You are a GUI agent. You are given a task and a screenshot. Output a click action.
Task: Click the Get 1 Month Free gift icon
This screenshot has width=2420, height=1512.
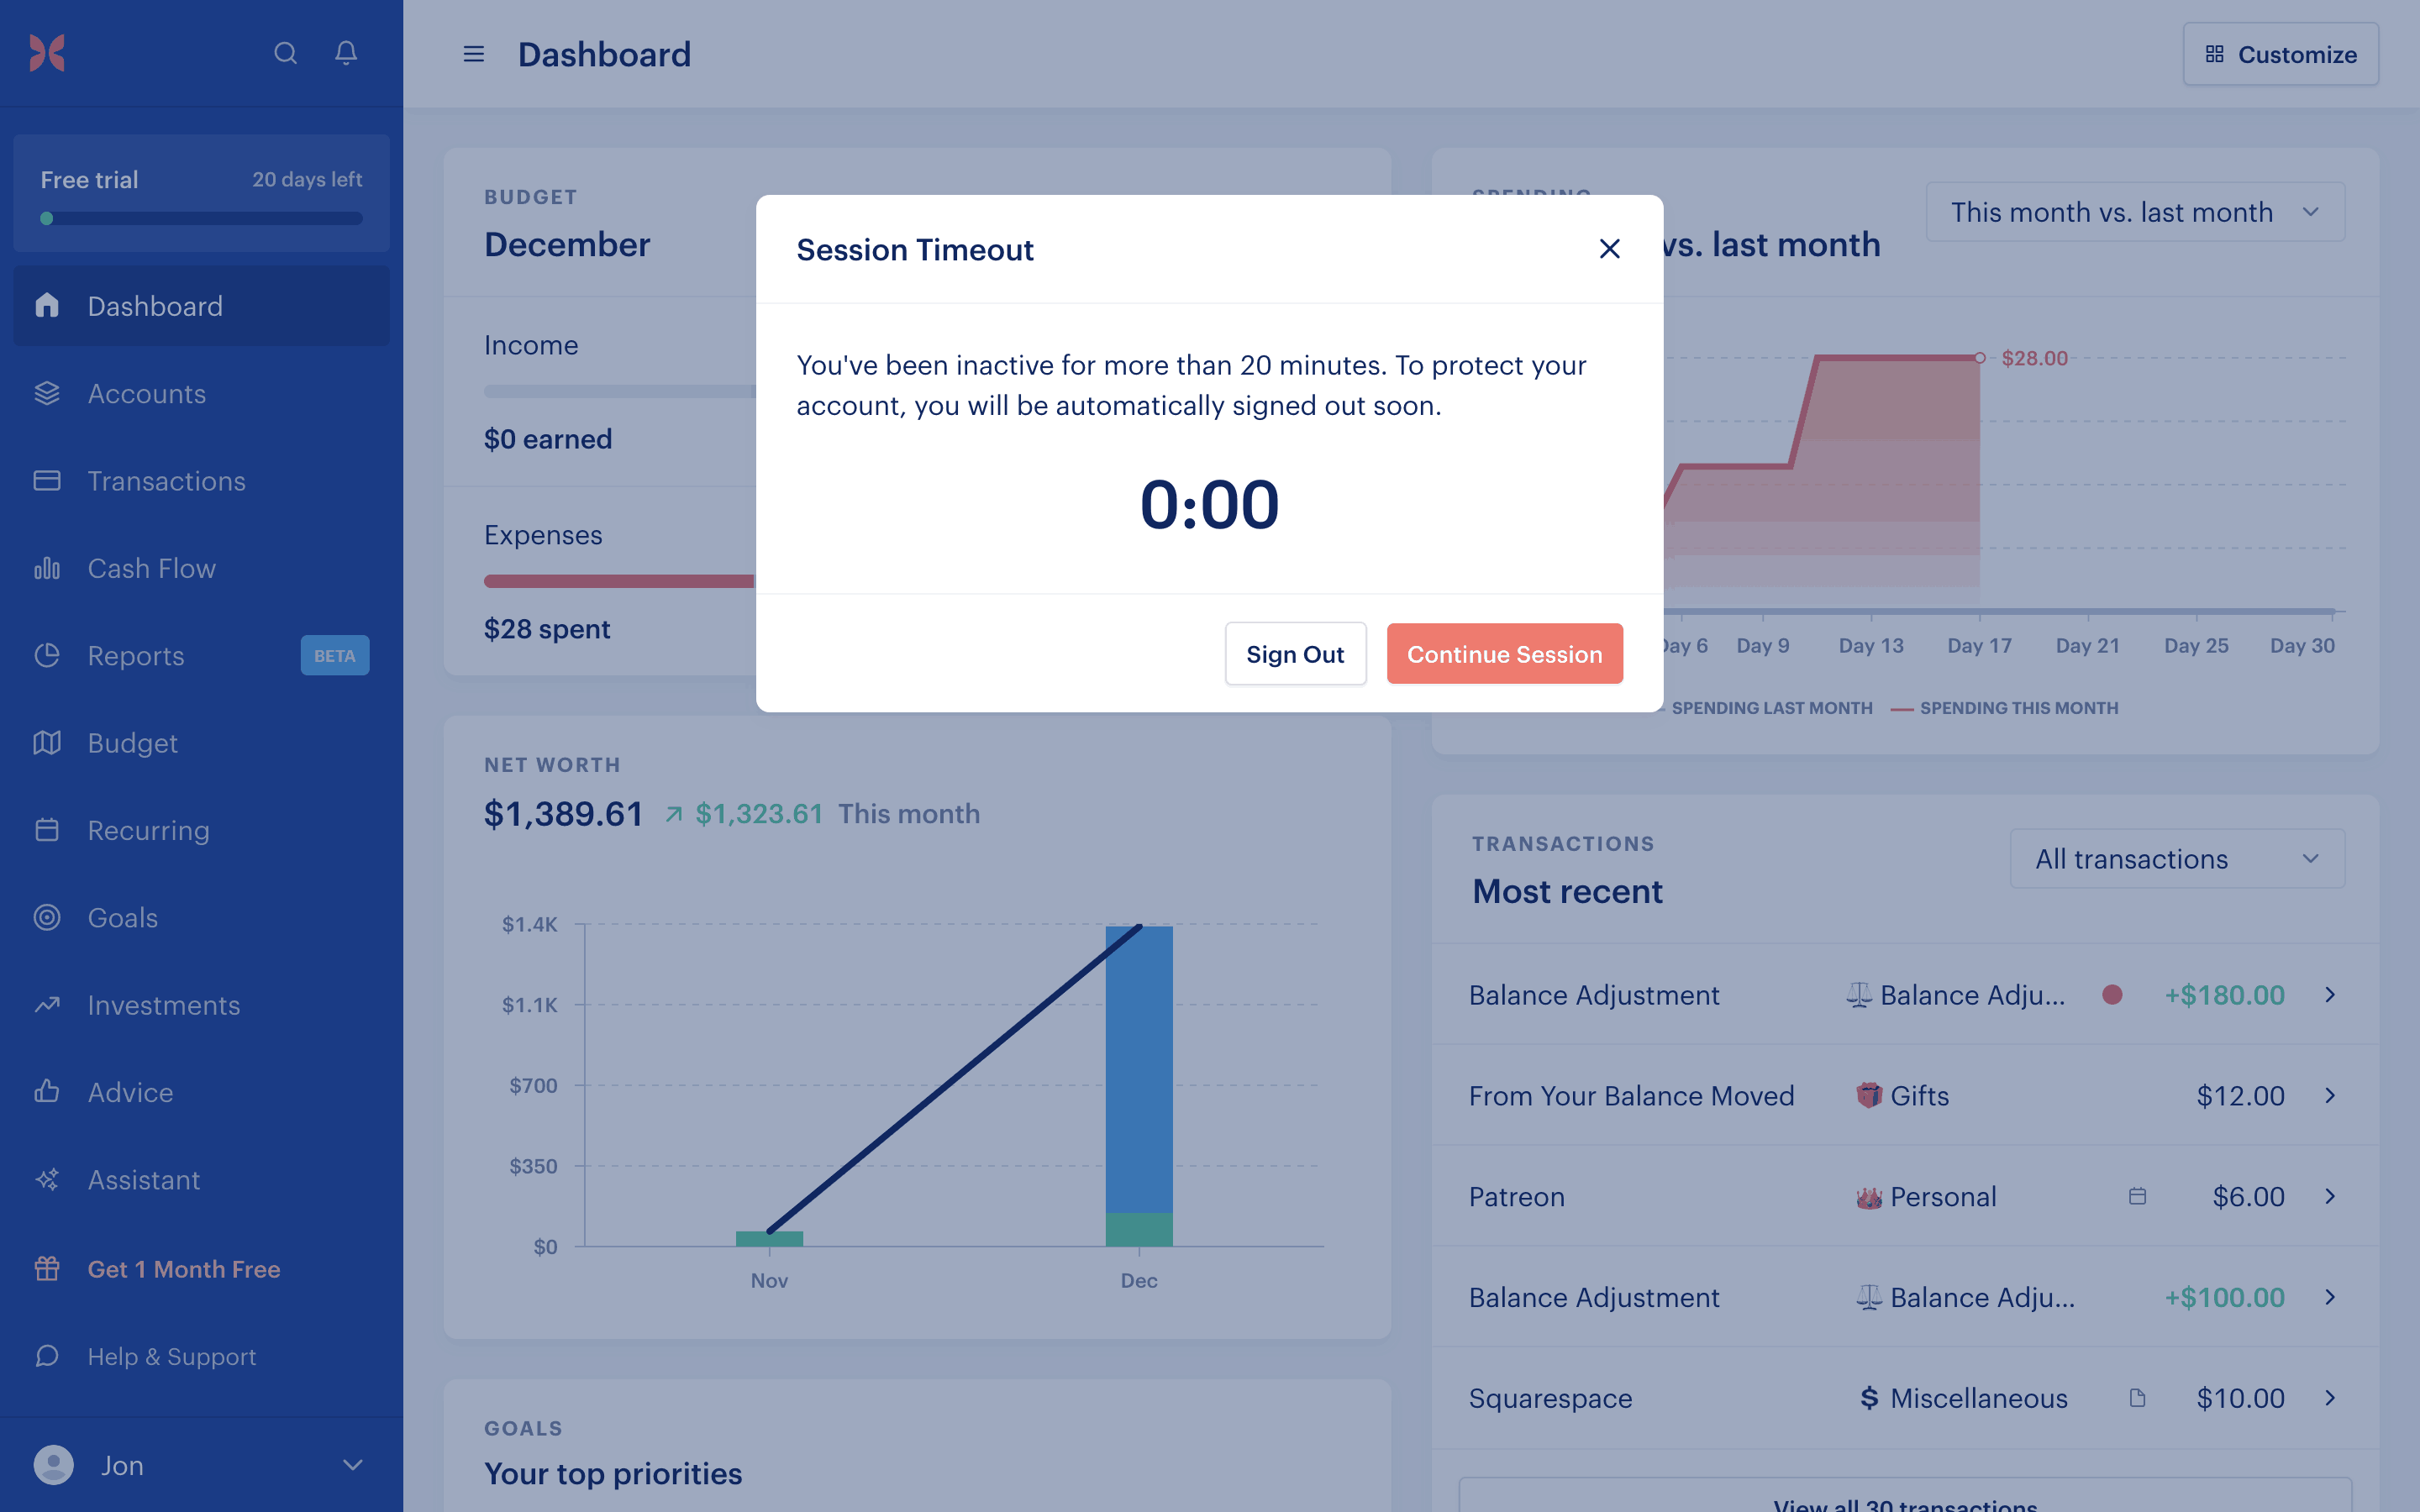pos(47,1269)
